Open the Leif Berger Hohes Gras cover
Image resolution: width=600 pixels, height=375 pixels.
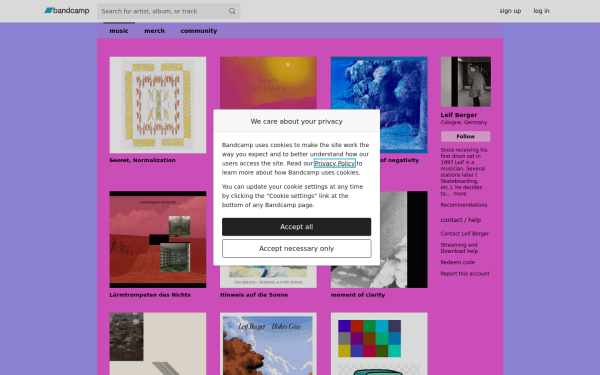[268, 344]
